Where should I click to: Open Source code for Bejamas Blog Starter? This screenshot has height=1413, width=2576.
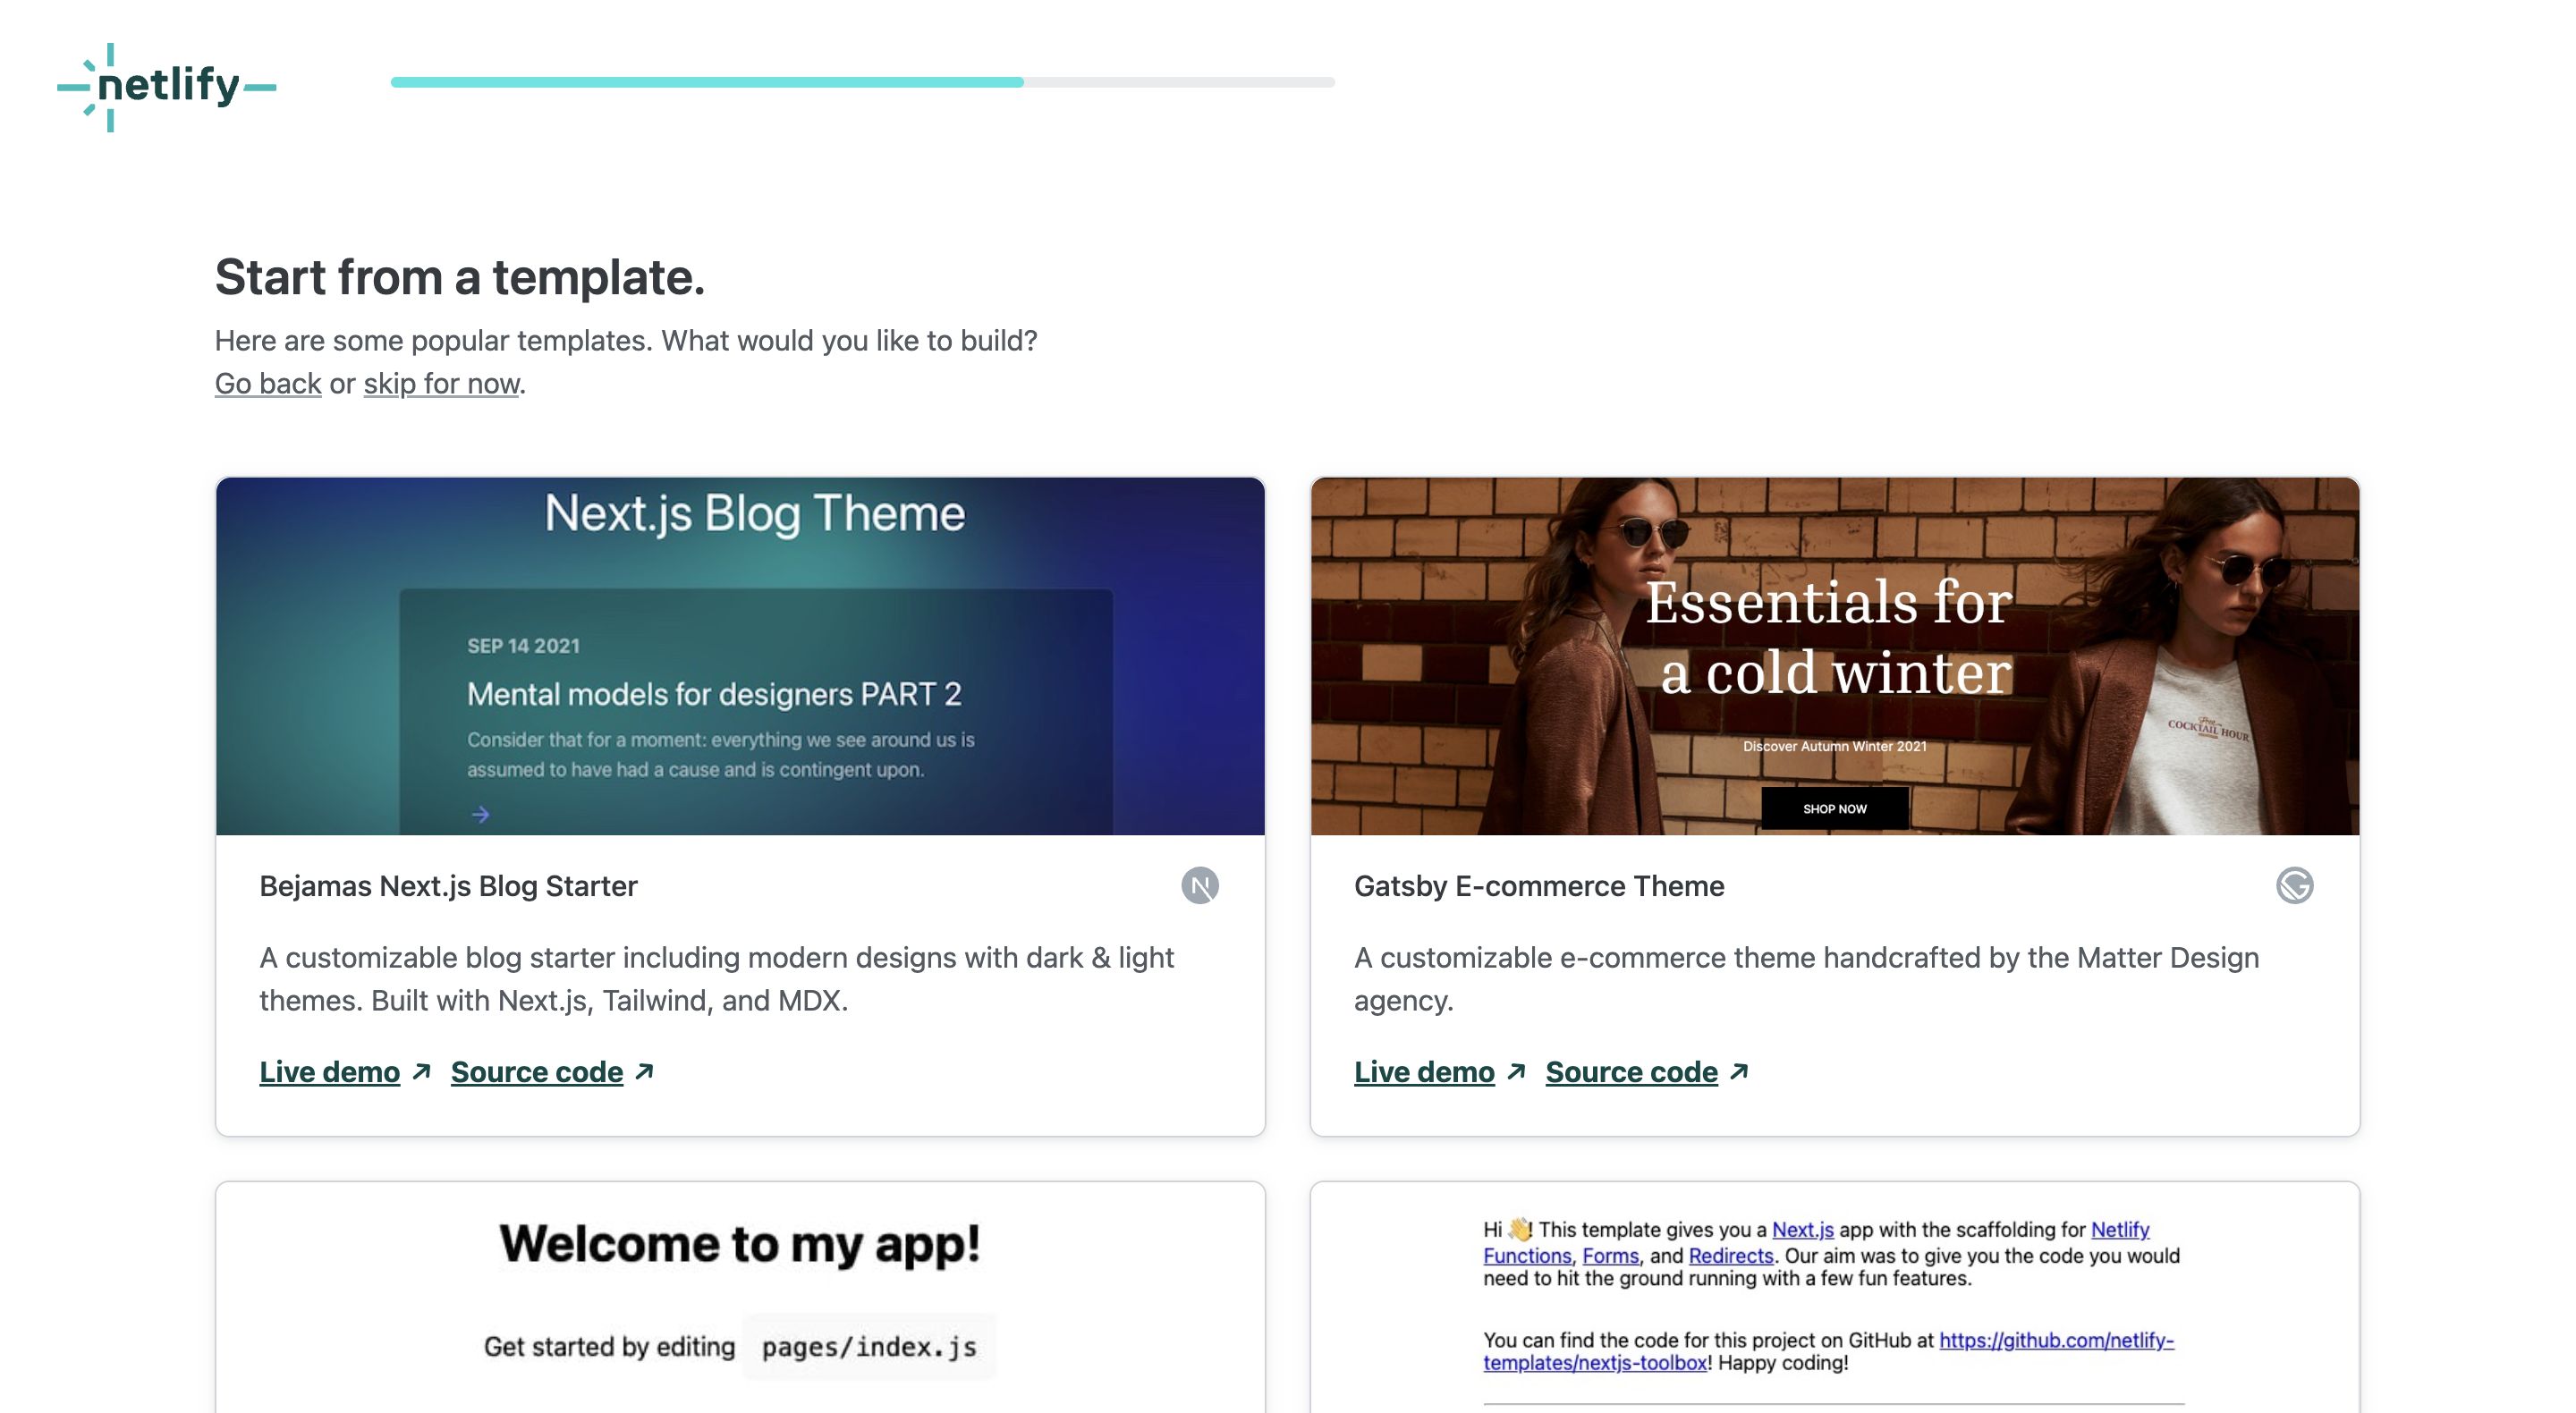tap(537, 1071)
